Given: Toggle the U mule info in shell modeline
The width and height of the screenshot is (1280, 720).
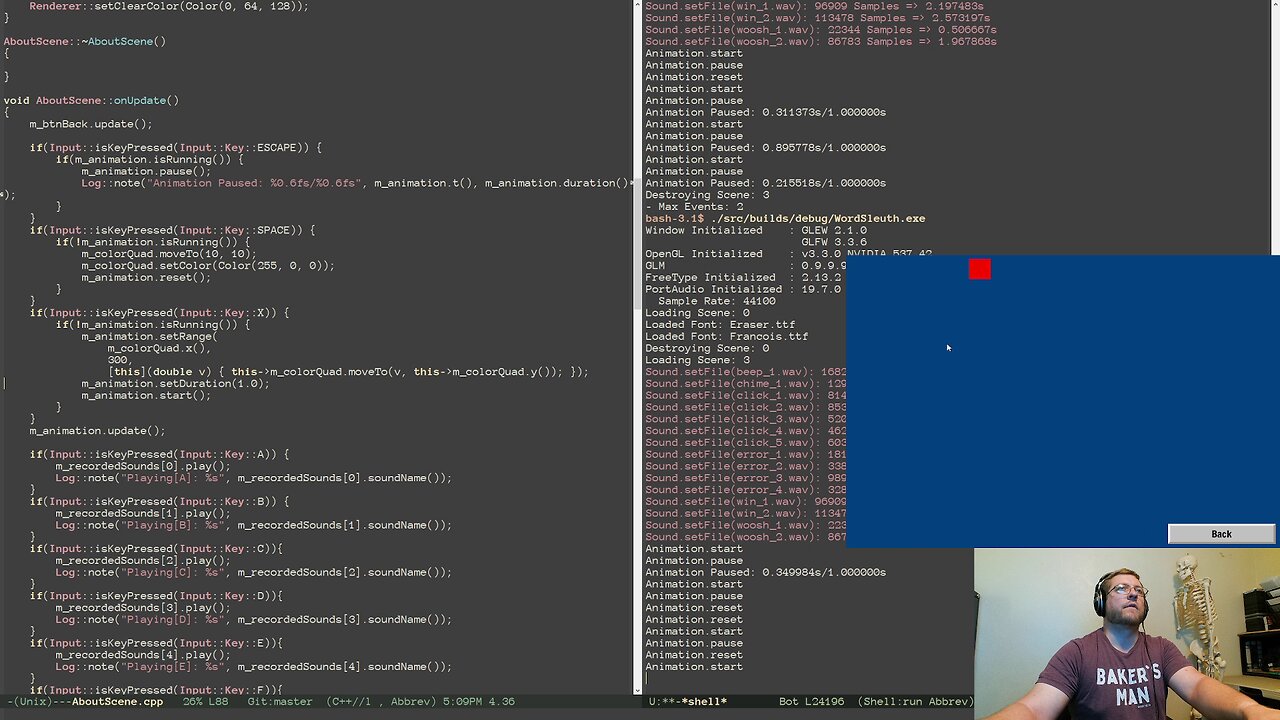Looking at the screenshot, I should 651,701.
